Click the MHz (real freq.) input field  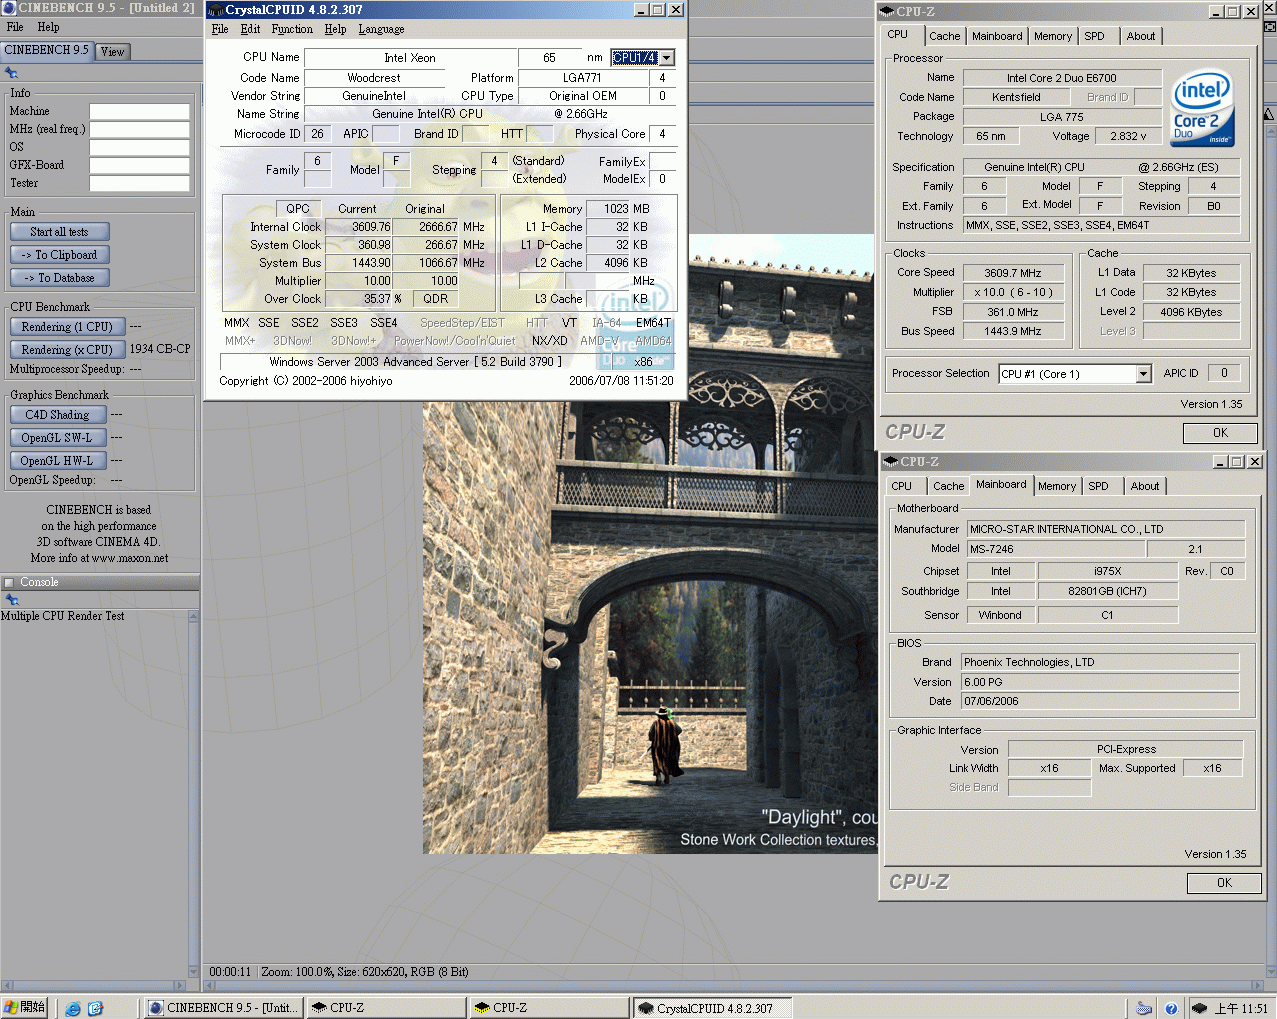[x=140, y=130]
